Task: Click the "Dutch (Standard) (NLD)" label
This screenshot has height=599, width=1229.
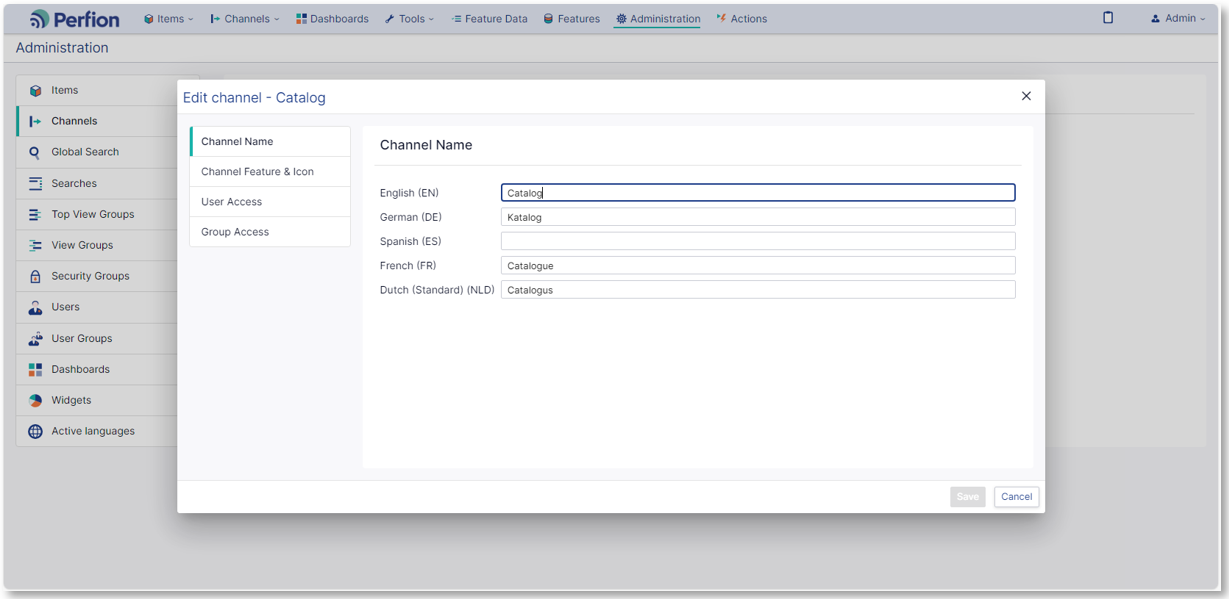Action: tap(437, 290)
